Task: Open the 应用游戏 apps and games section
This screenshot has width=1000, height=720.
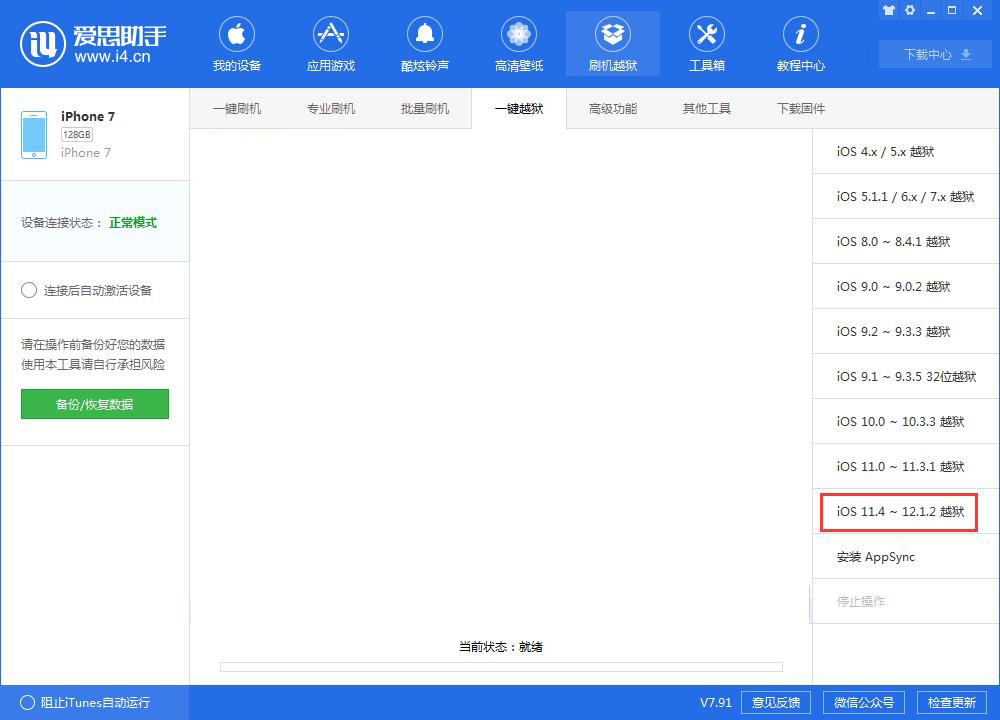Action: [331, 43]
